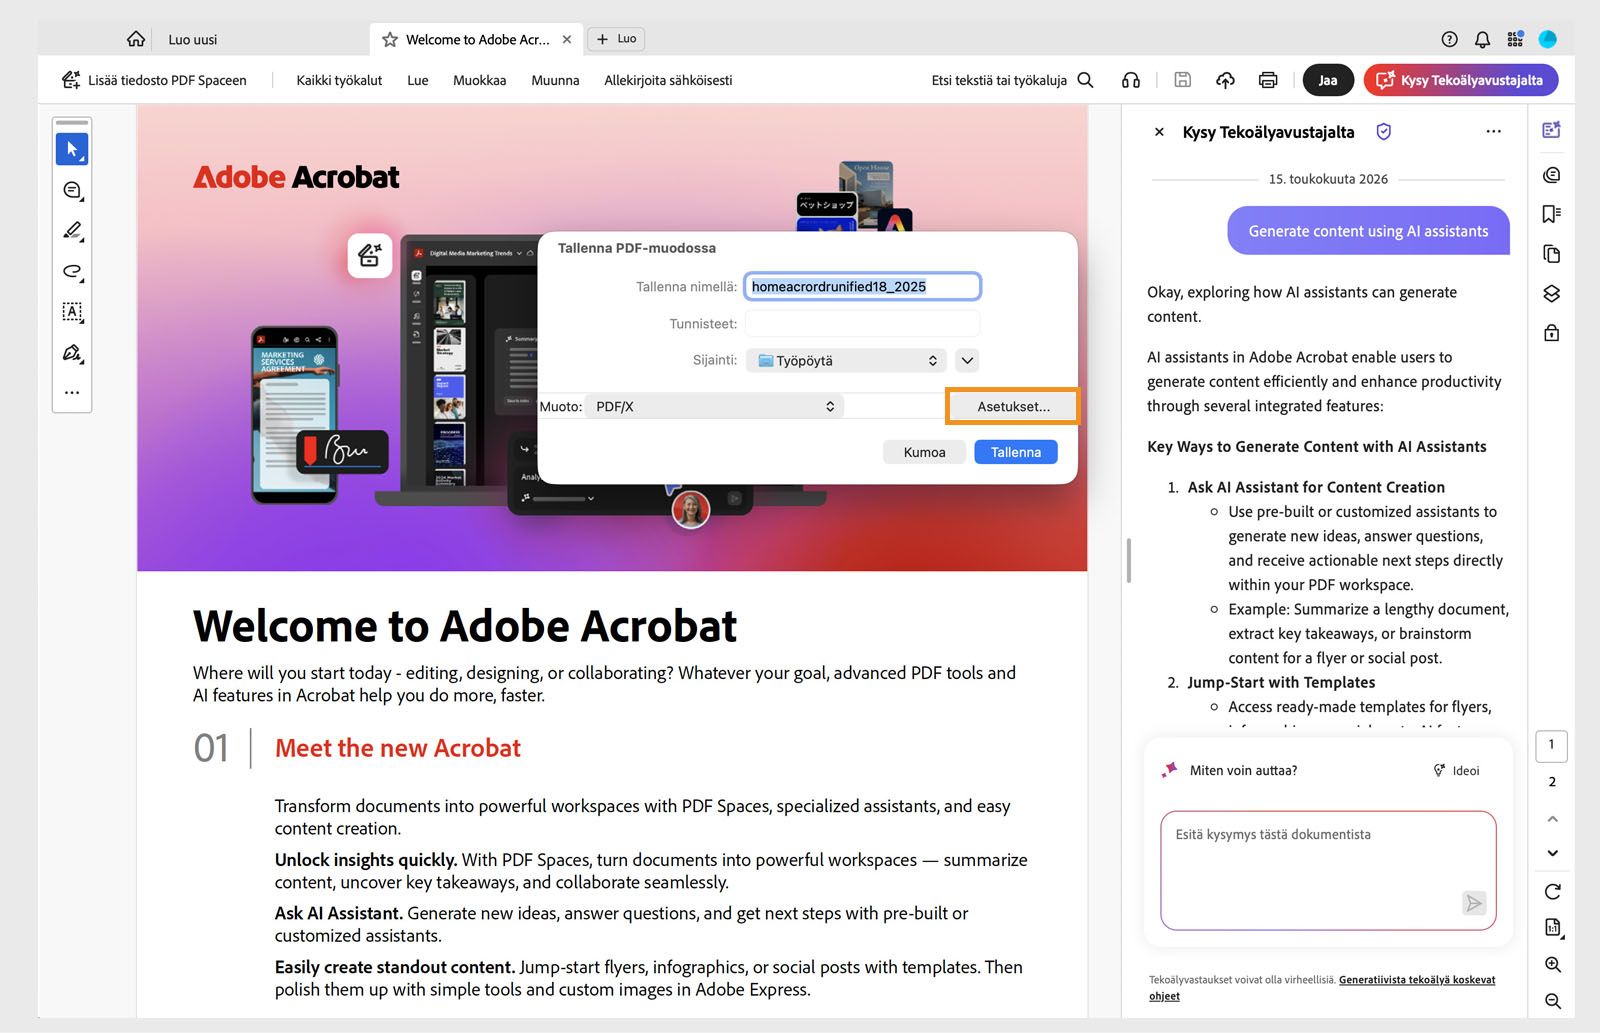Open the notifications bell icon

pos(1482,39)
